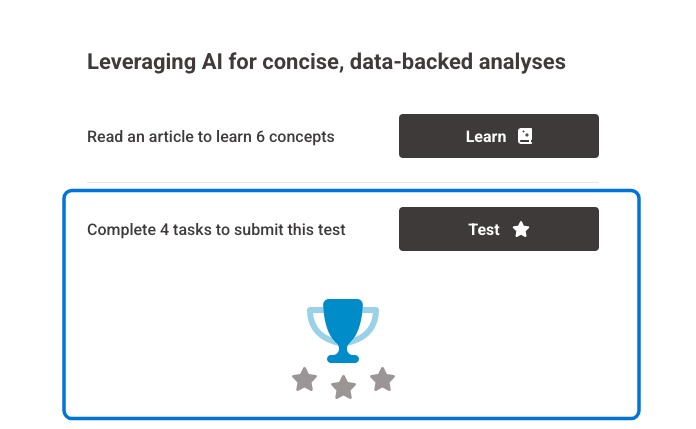Screen dimensions: 696x429
Task: Click the trophy's stem and base
Action: 343,353
